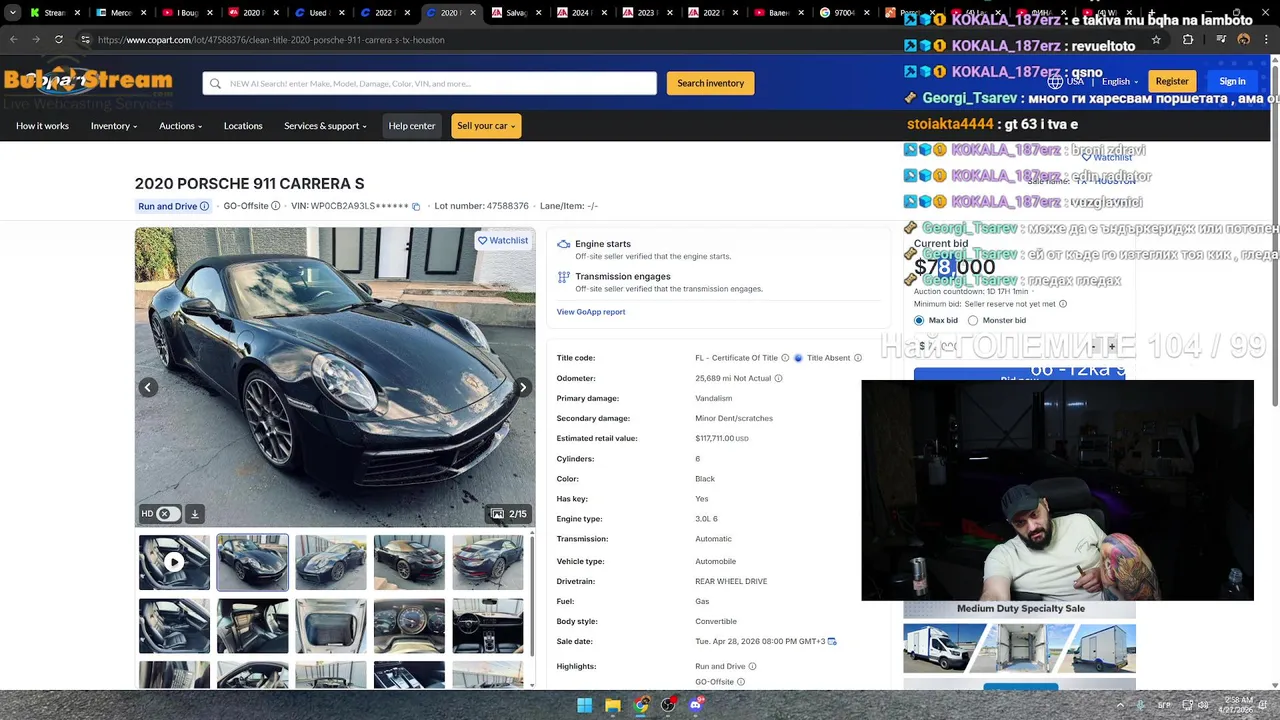Screen dimensions: 1280x720
Task: Open Help center
Action: (x=412, y=126)
